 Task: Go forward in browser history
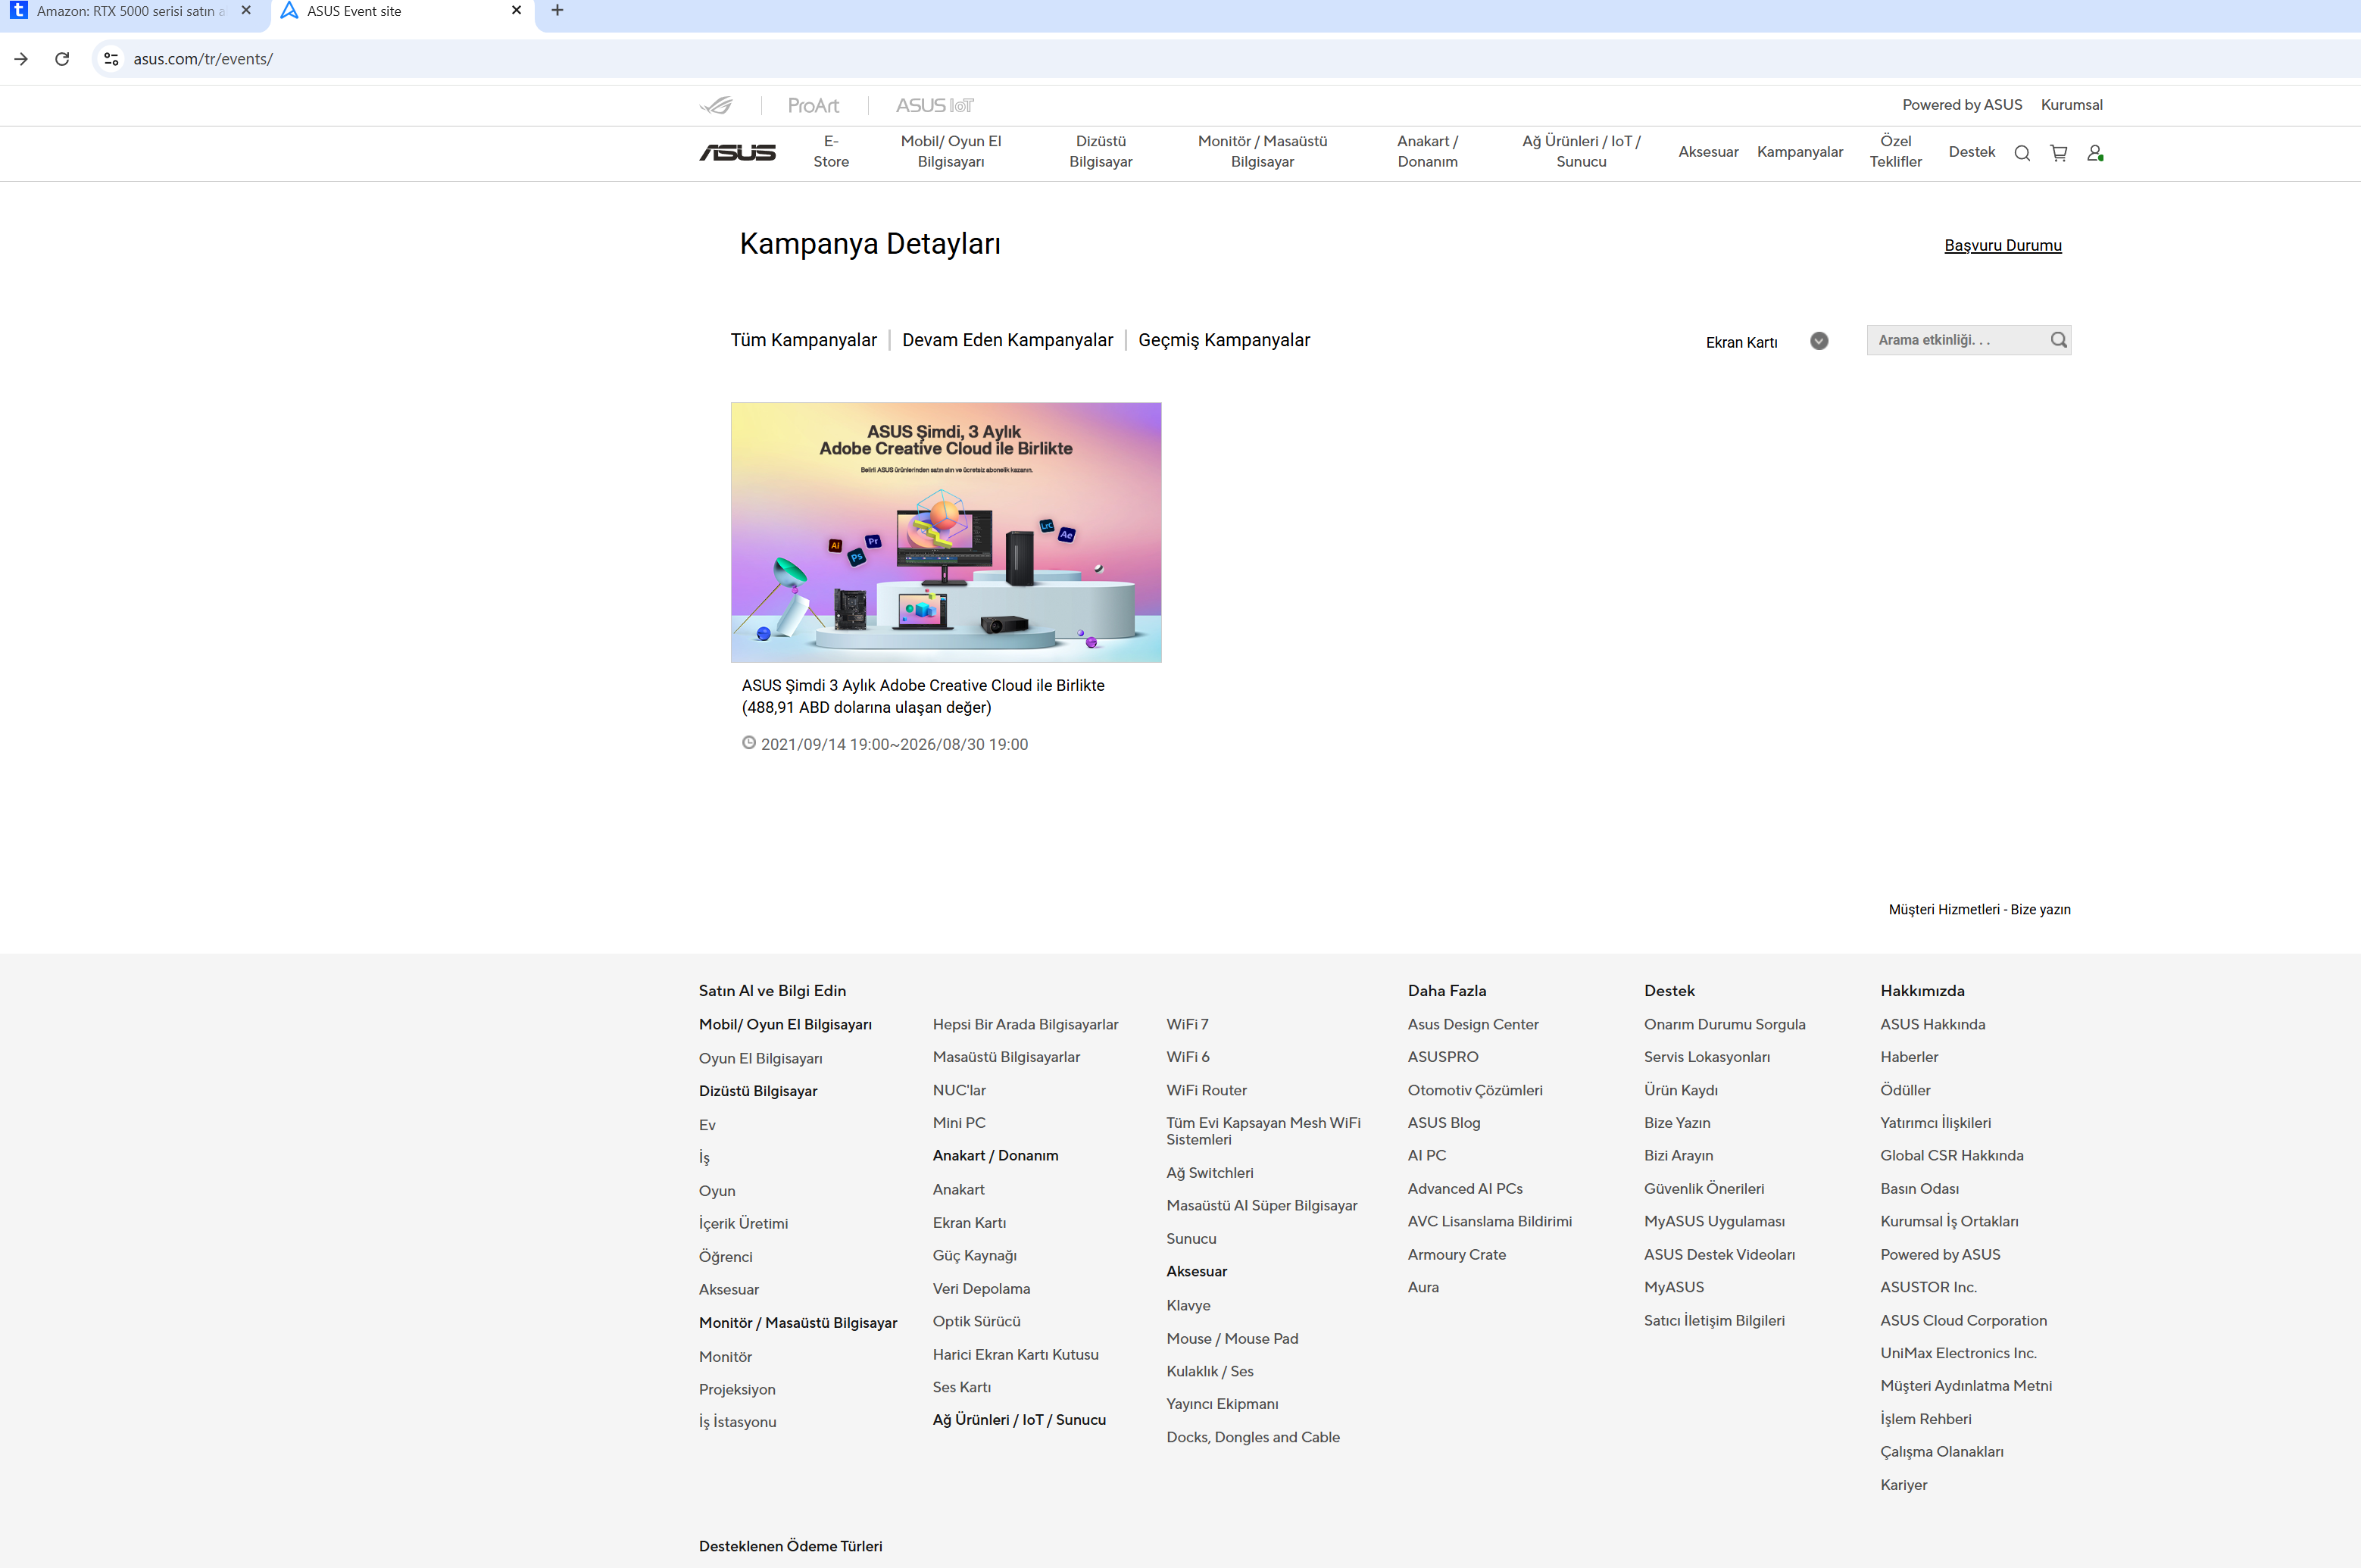tap(21, 59)
